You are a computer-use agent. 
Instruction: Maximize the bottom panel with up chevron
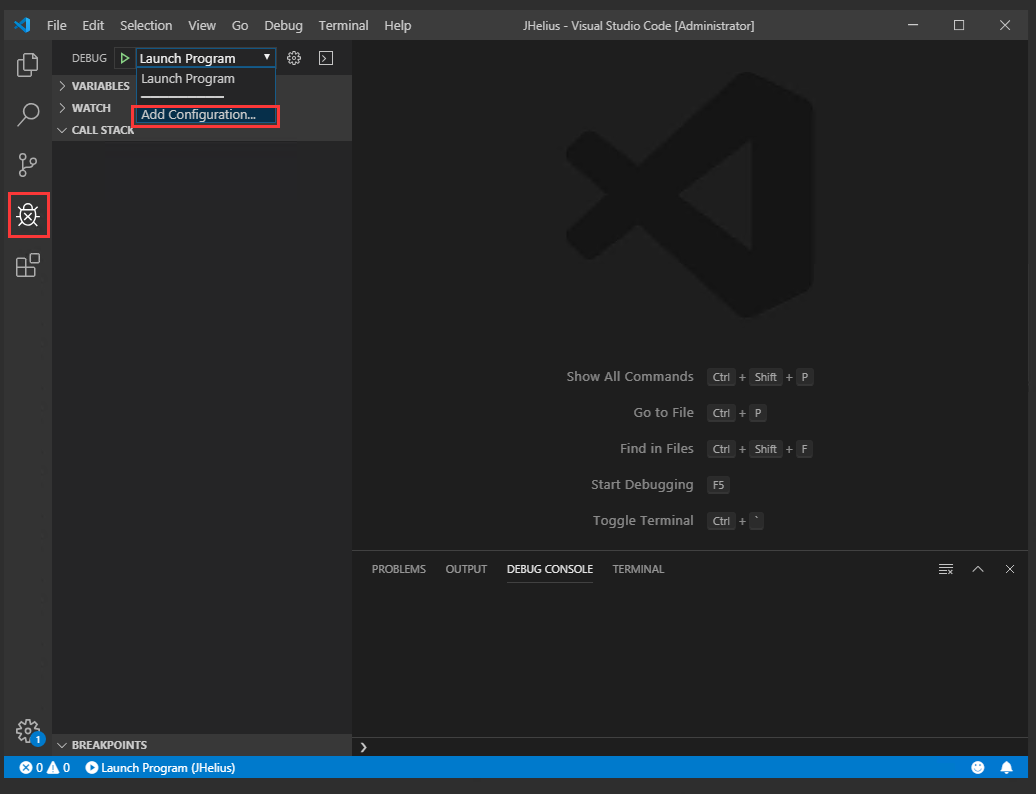978,569
